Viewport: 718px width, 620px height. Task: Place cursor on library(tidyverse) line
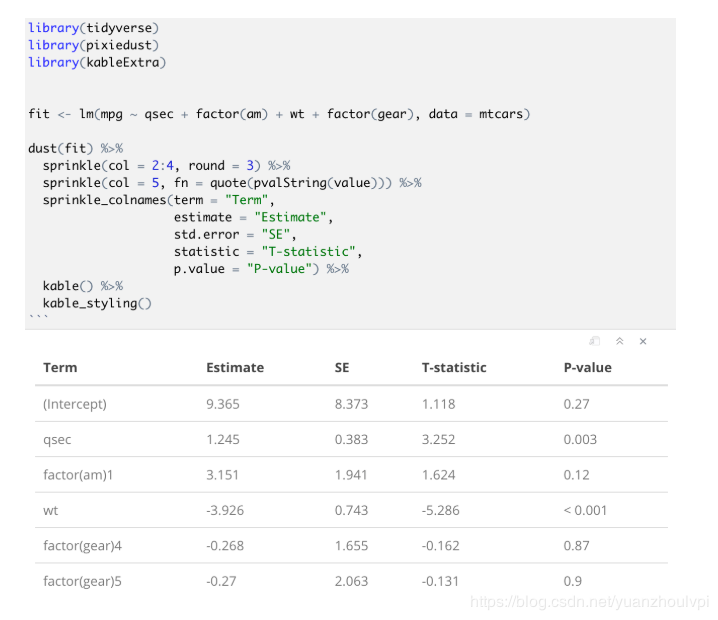click(x=93, y=28)
